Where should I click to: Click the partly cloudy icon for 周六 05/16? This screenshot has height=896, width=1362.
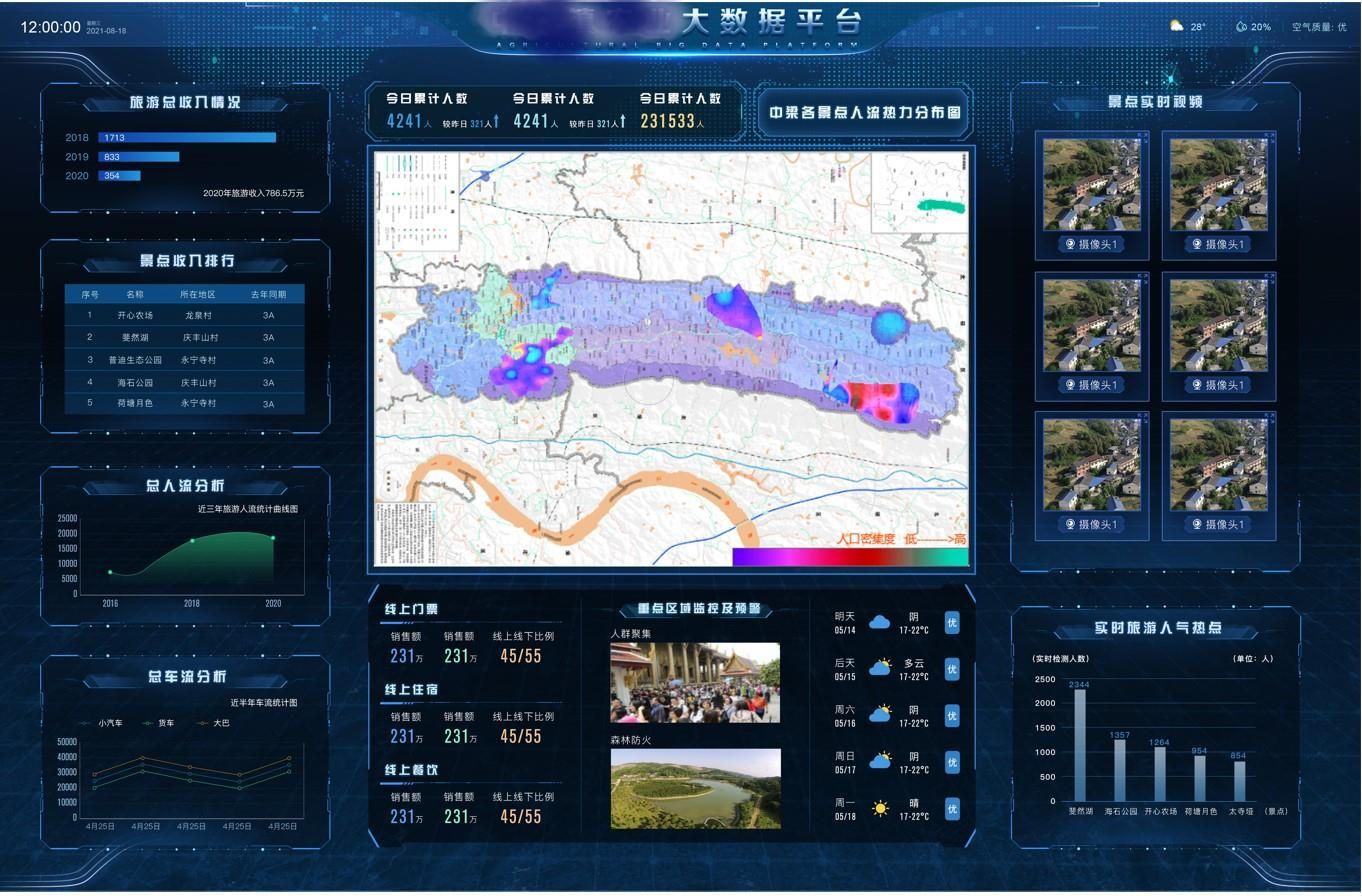[880, 715]
